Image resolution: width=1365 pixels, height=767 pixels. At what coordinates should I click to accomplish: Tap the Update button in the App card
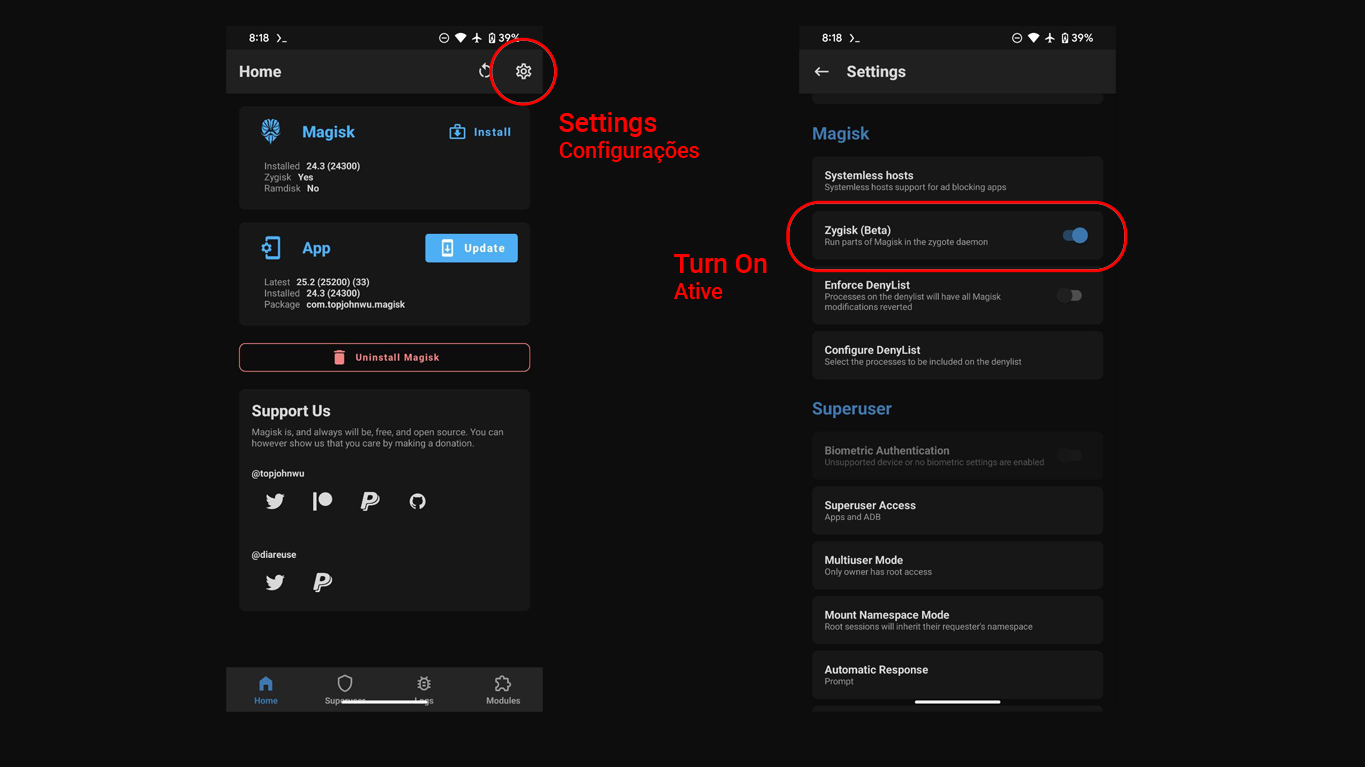click(471, 248)
